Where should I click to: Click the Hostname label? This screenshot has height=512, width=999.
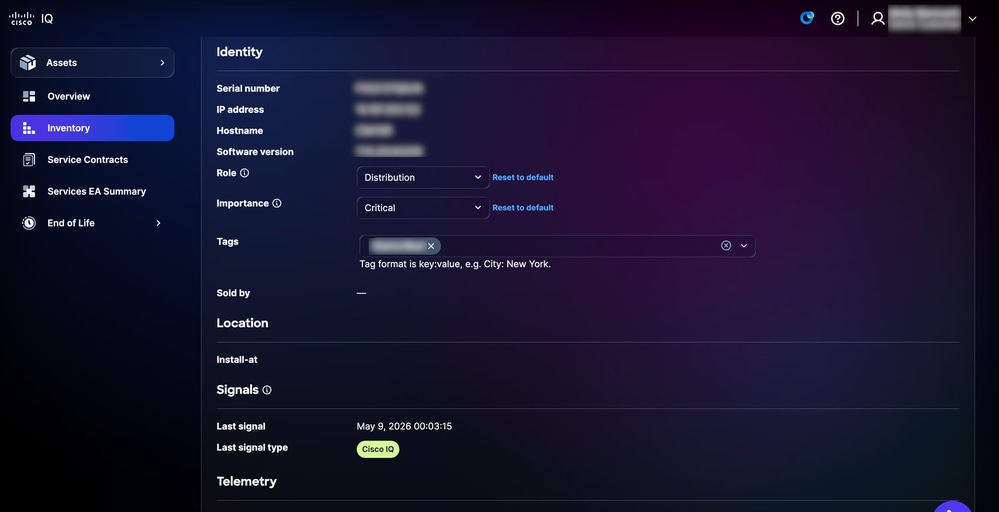240,131
